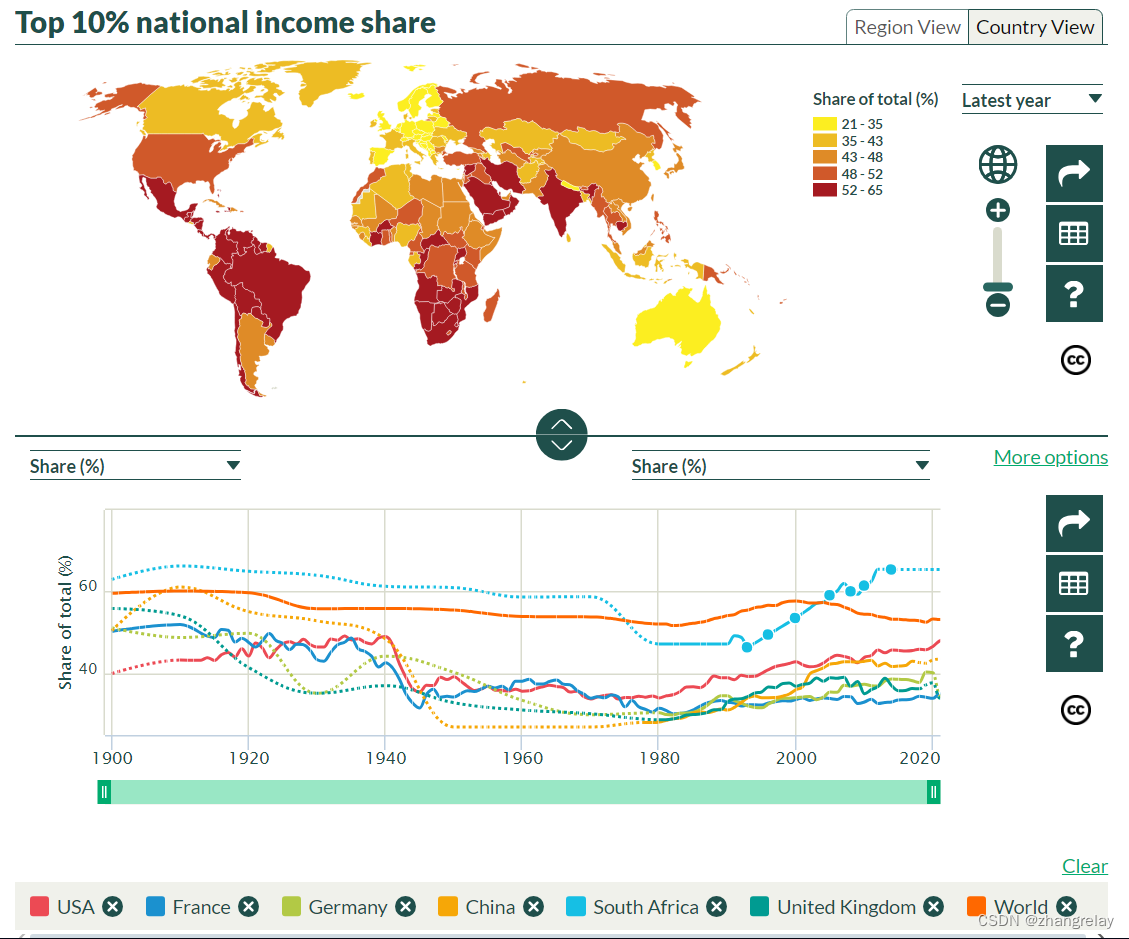Click the China orange legend square
Image resolution: width=1129 pixels, height=939 pixels.
tap(448, 906)
